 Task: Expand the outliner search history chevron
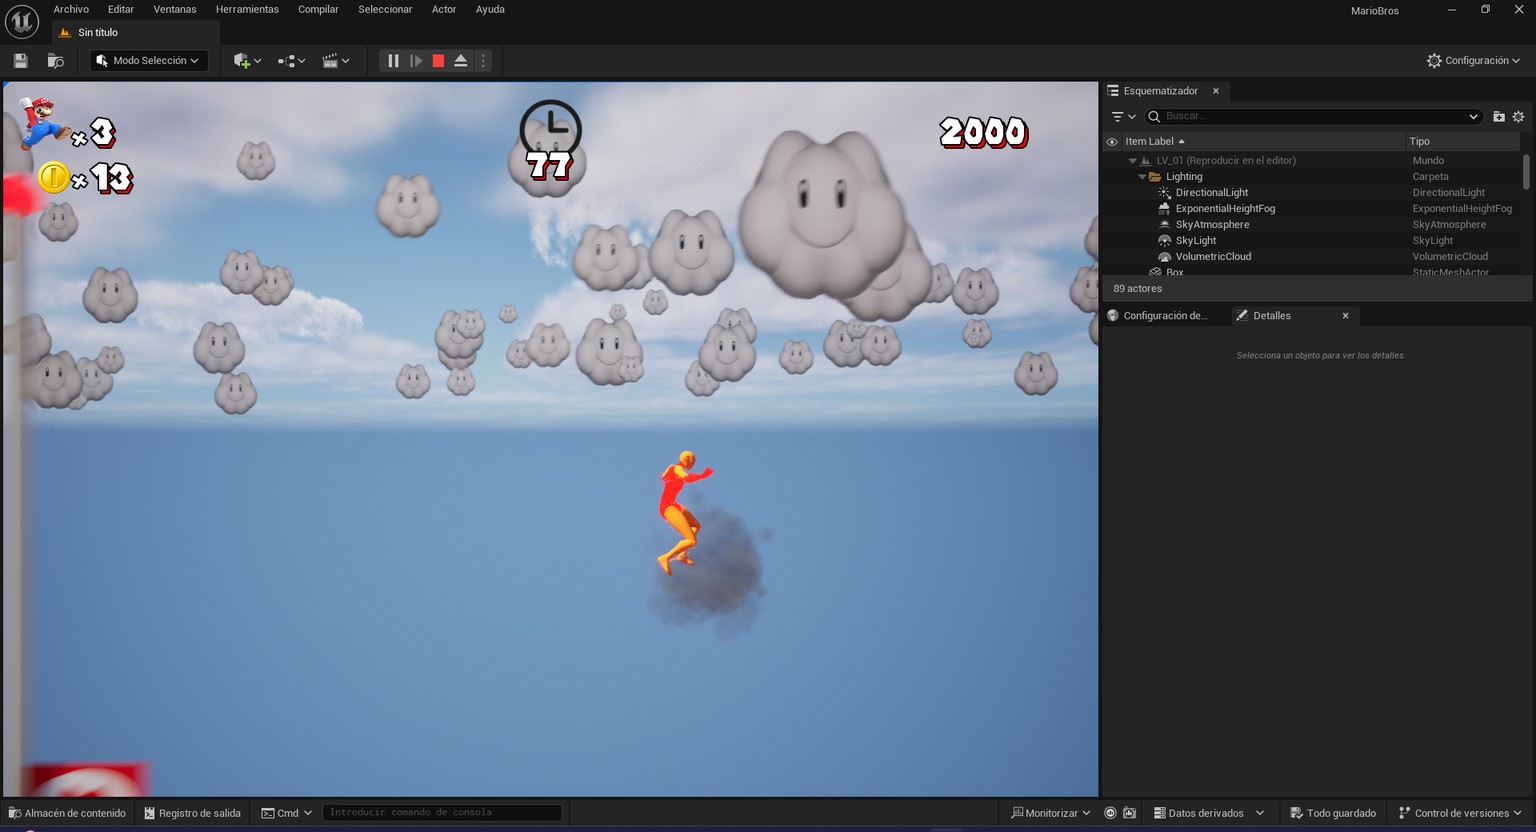[1473, 117]
